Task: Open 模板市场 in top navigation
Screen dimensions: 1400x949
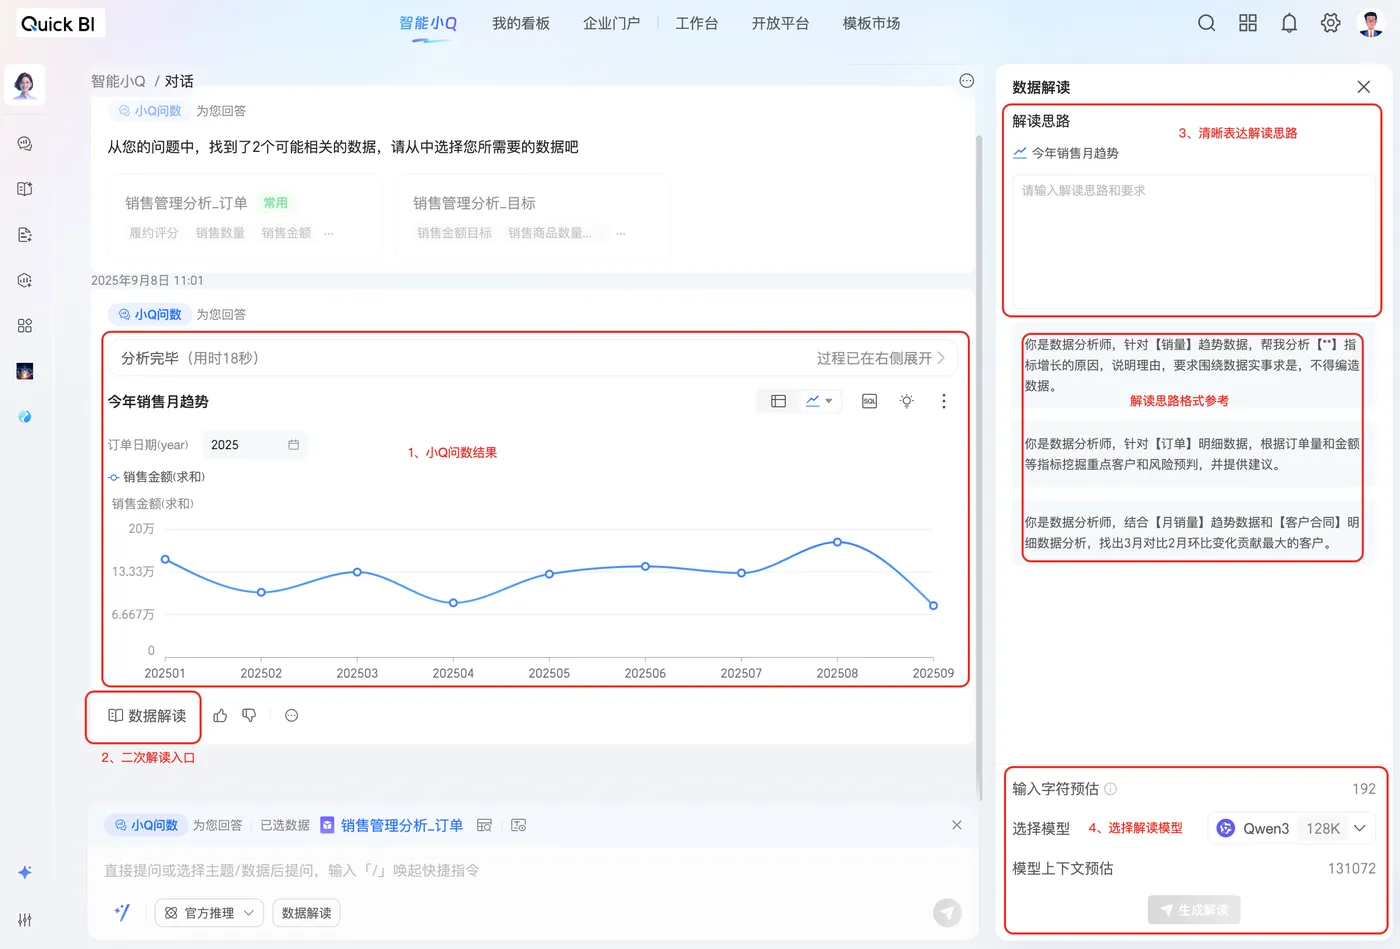Action: pyautogui.click(x=872, y=23)
